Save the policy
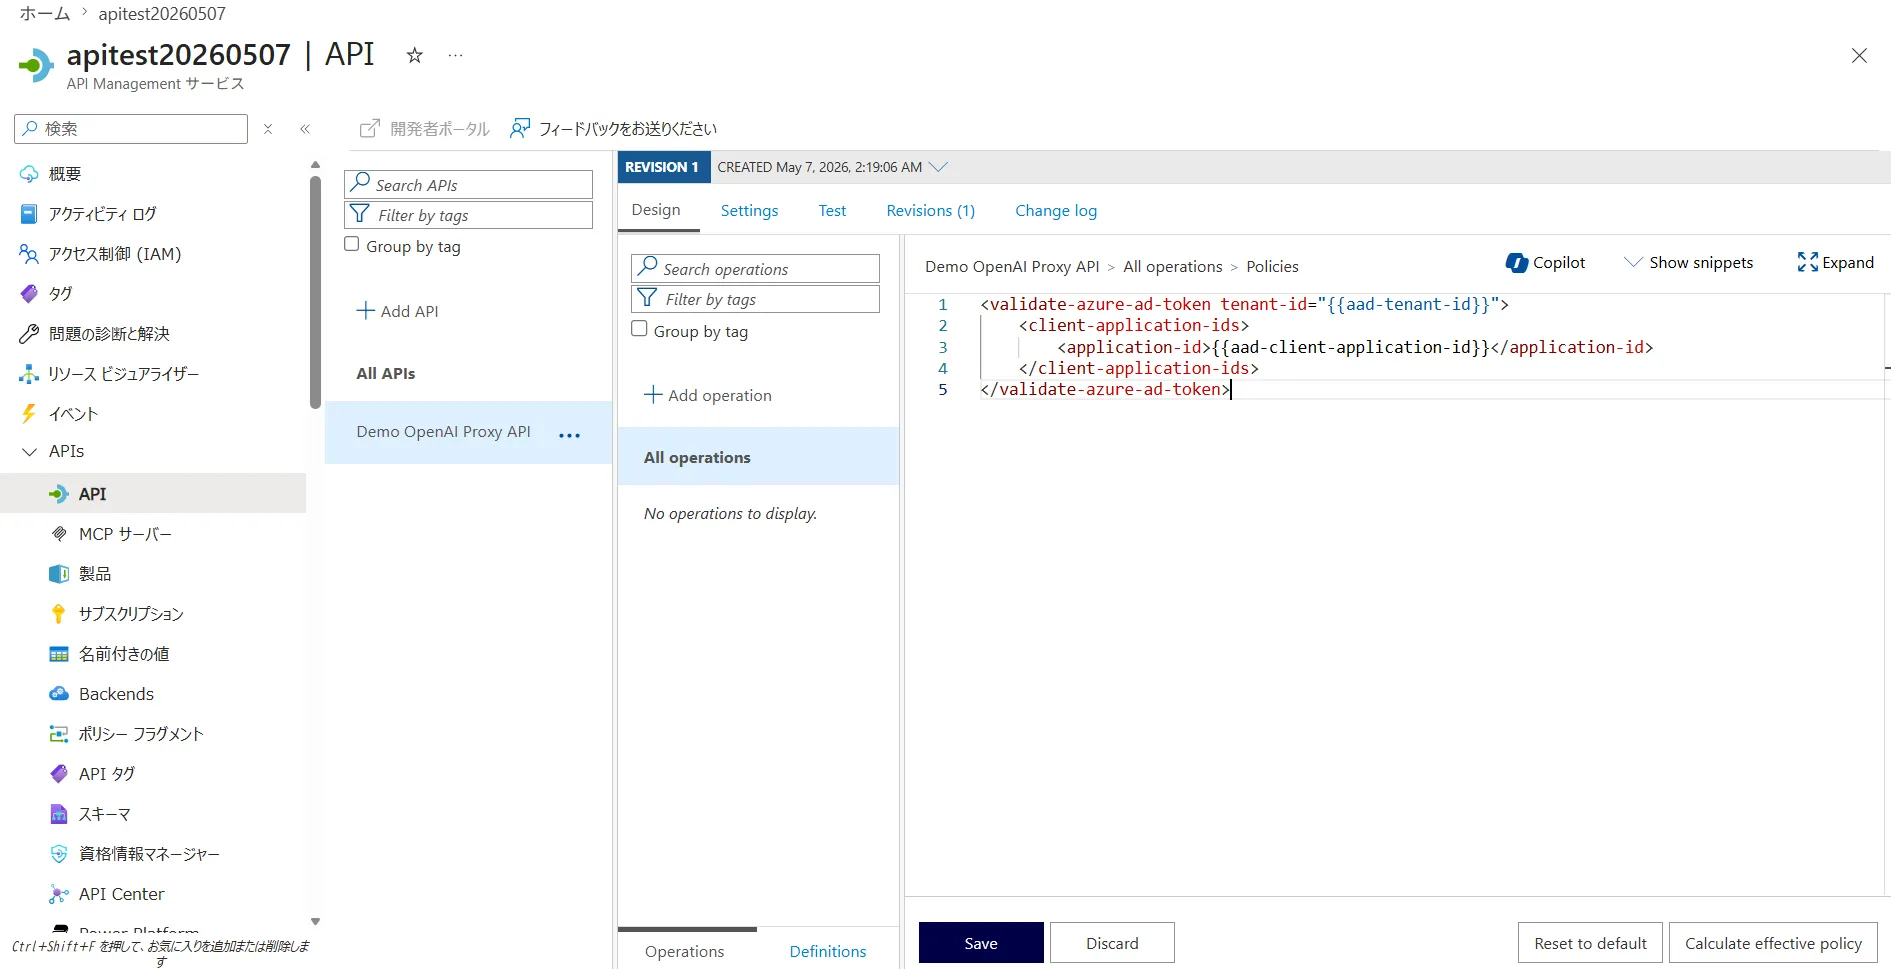Image resolution: width=1891 pixels, height=969 pixels. pyautogui.click(x=981, y=943)
